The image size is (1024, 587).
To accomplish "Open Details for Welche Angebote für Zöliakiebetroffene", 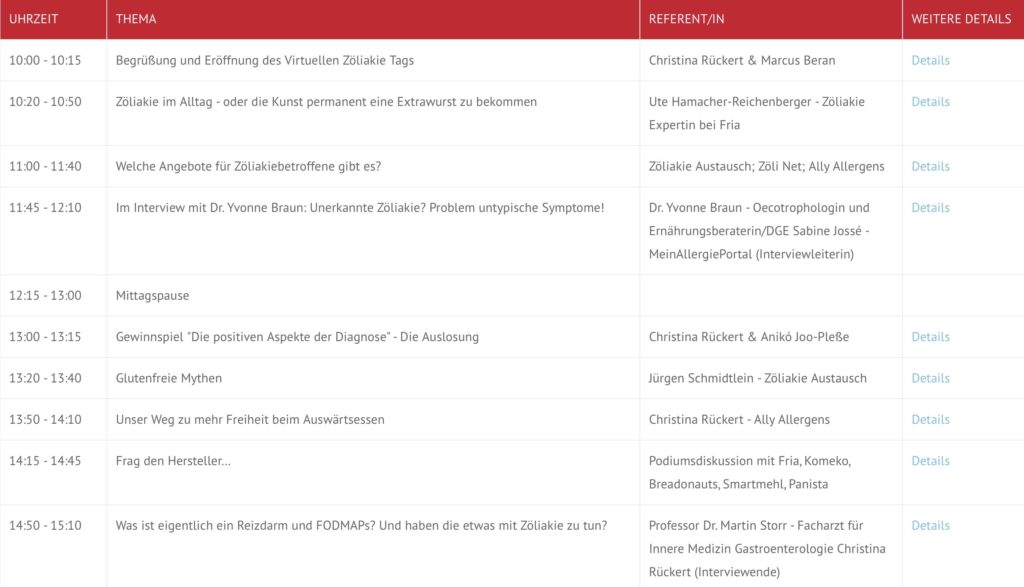I will pyautogui.click(x=930, y=166).
